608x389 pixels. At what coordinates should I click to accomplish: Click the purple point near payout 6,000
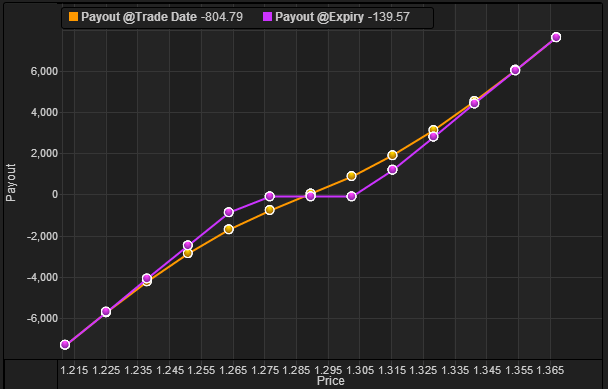coord(515,70)
